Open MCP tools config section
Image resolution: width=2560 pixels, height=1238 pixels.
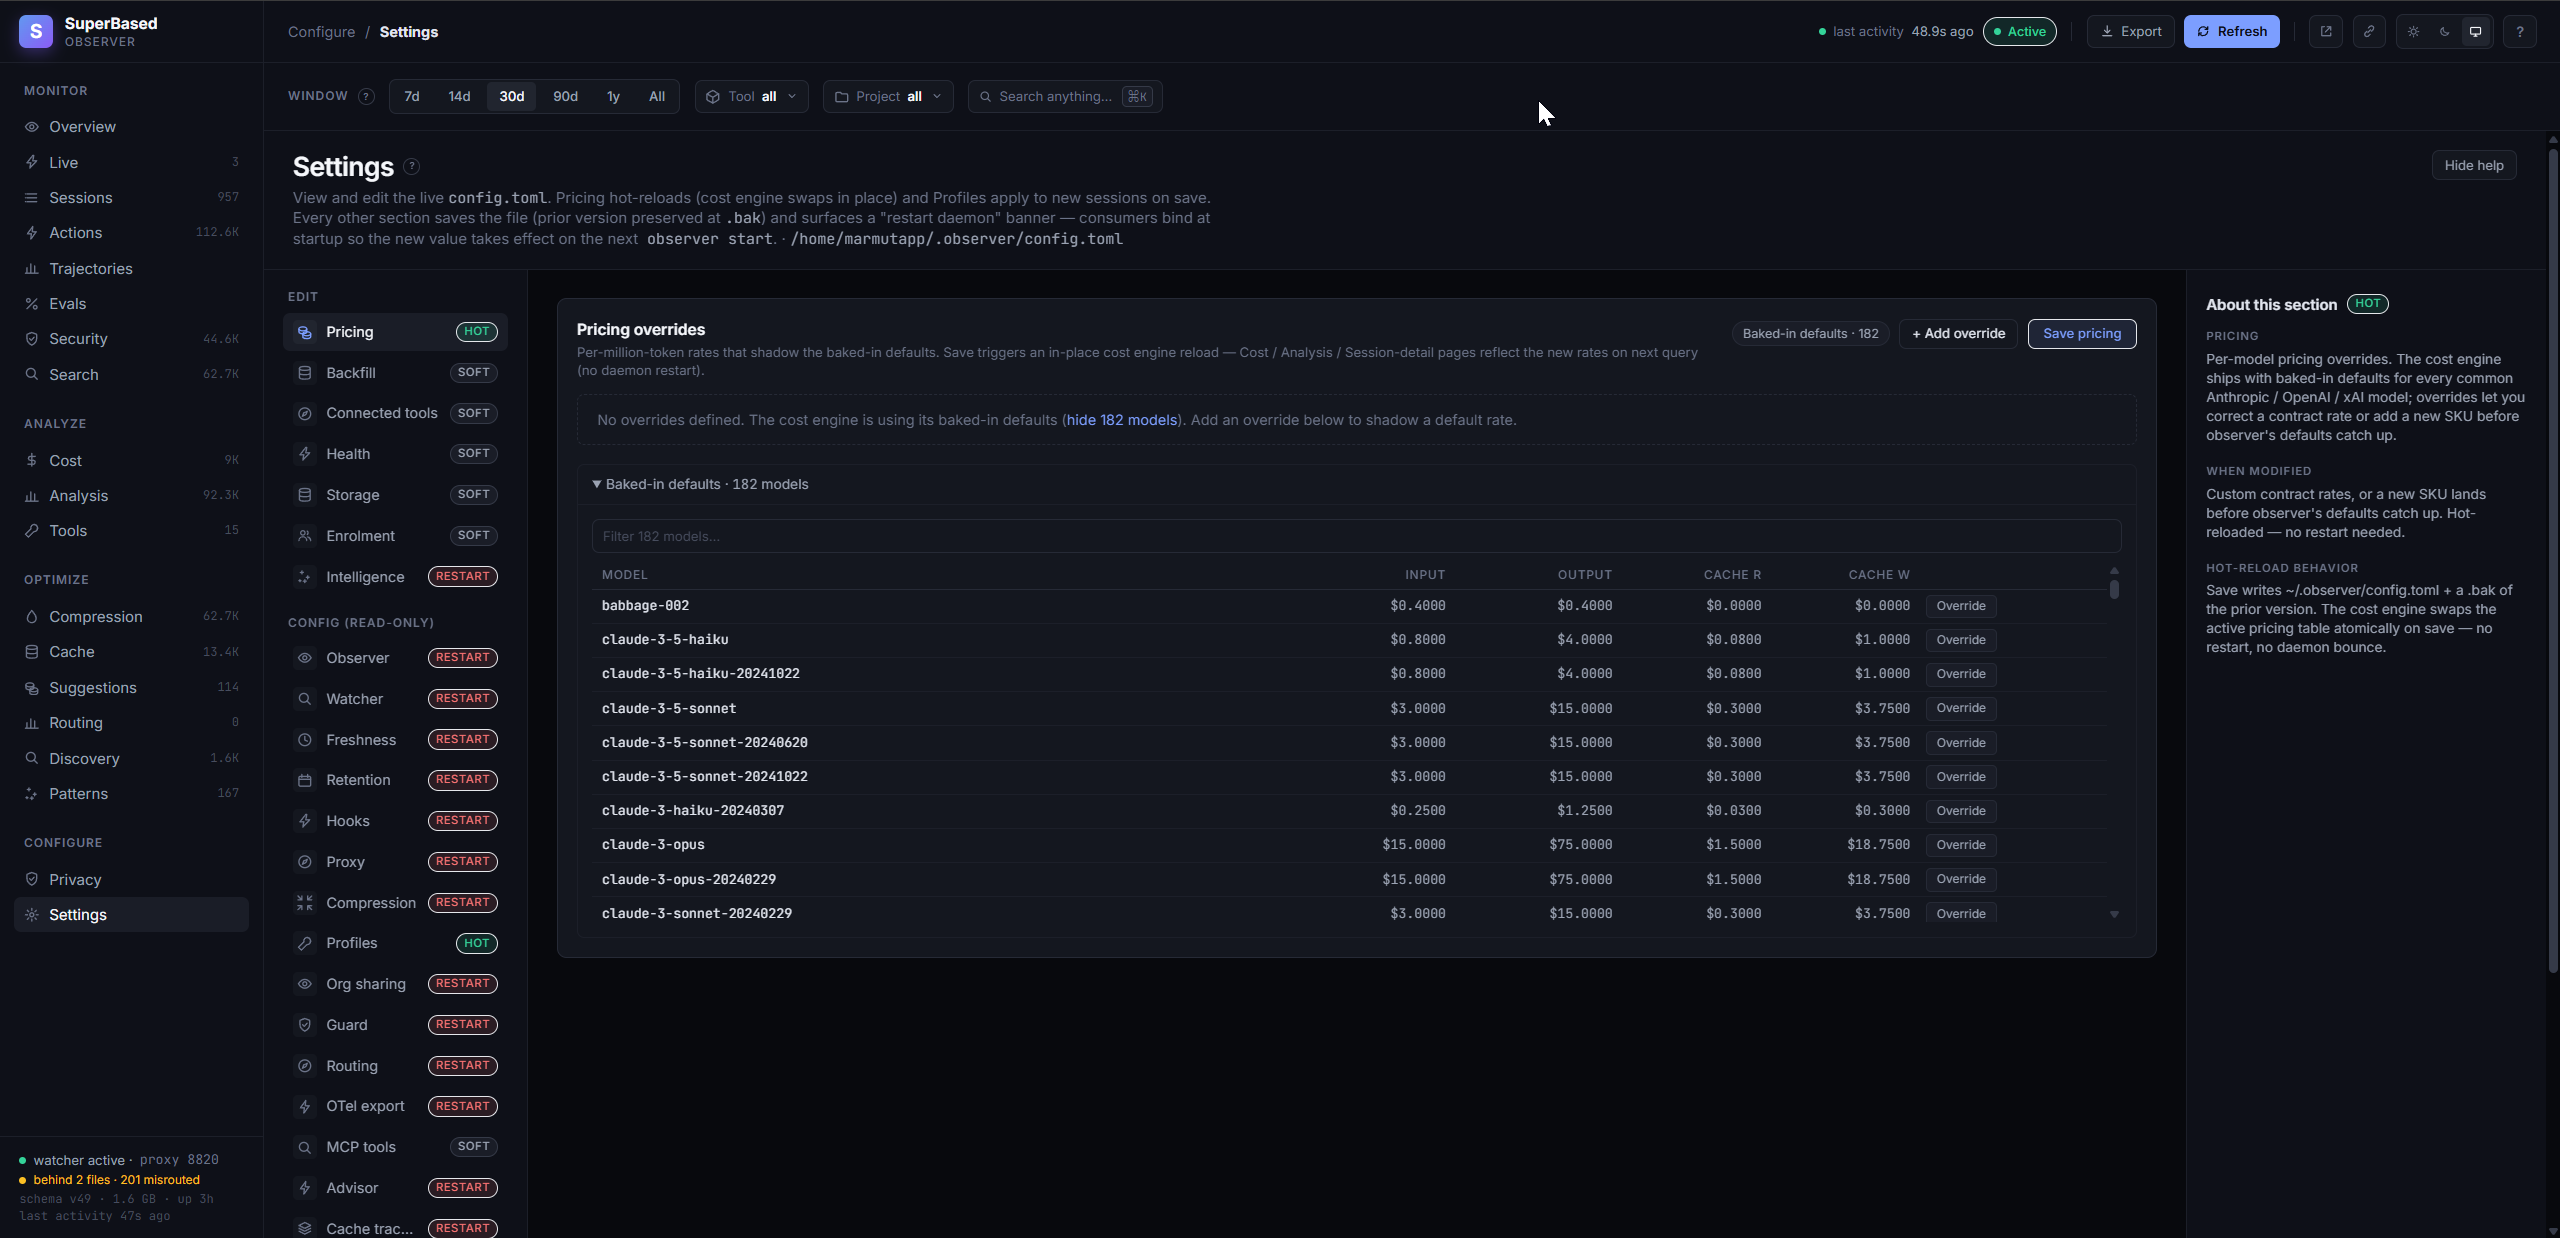395,1147
